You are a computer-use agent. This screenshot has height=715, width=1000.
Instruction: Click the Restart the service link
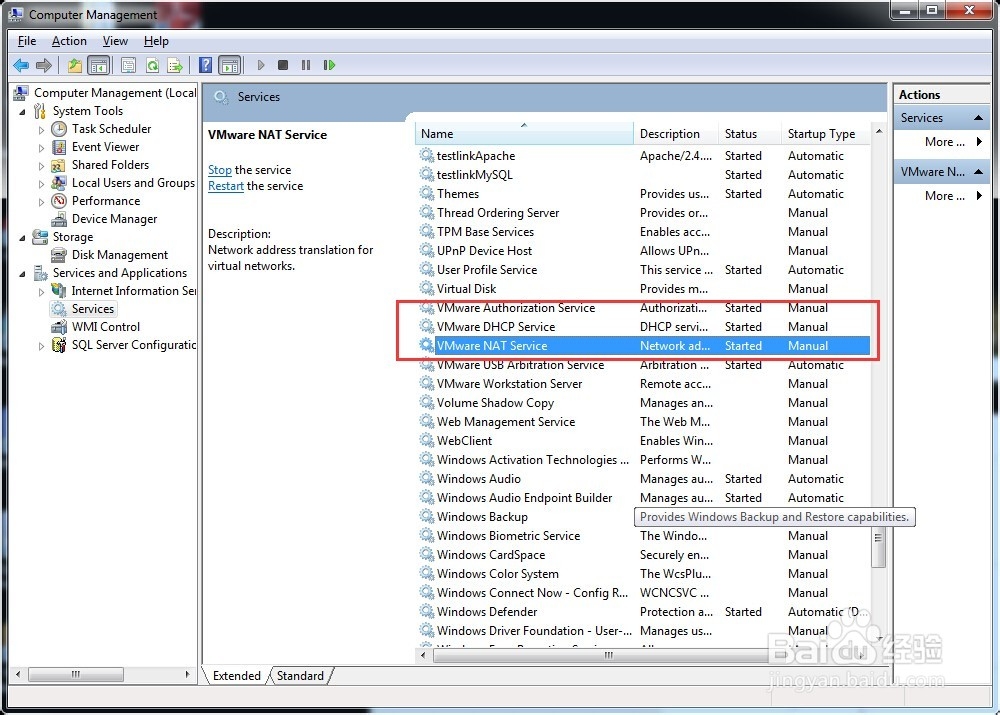(x=226, y=186)
